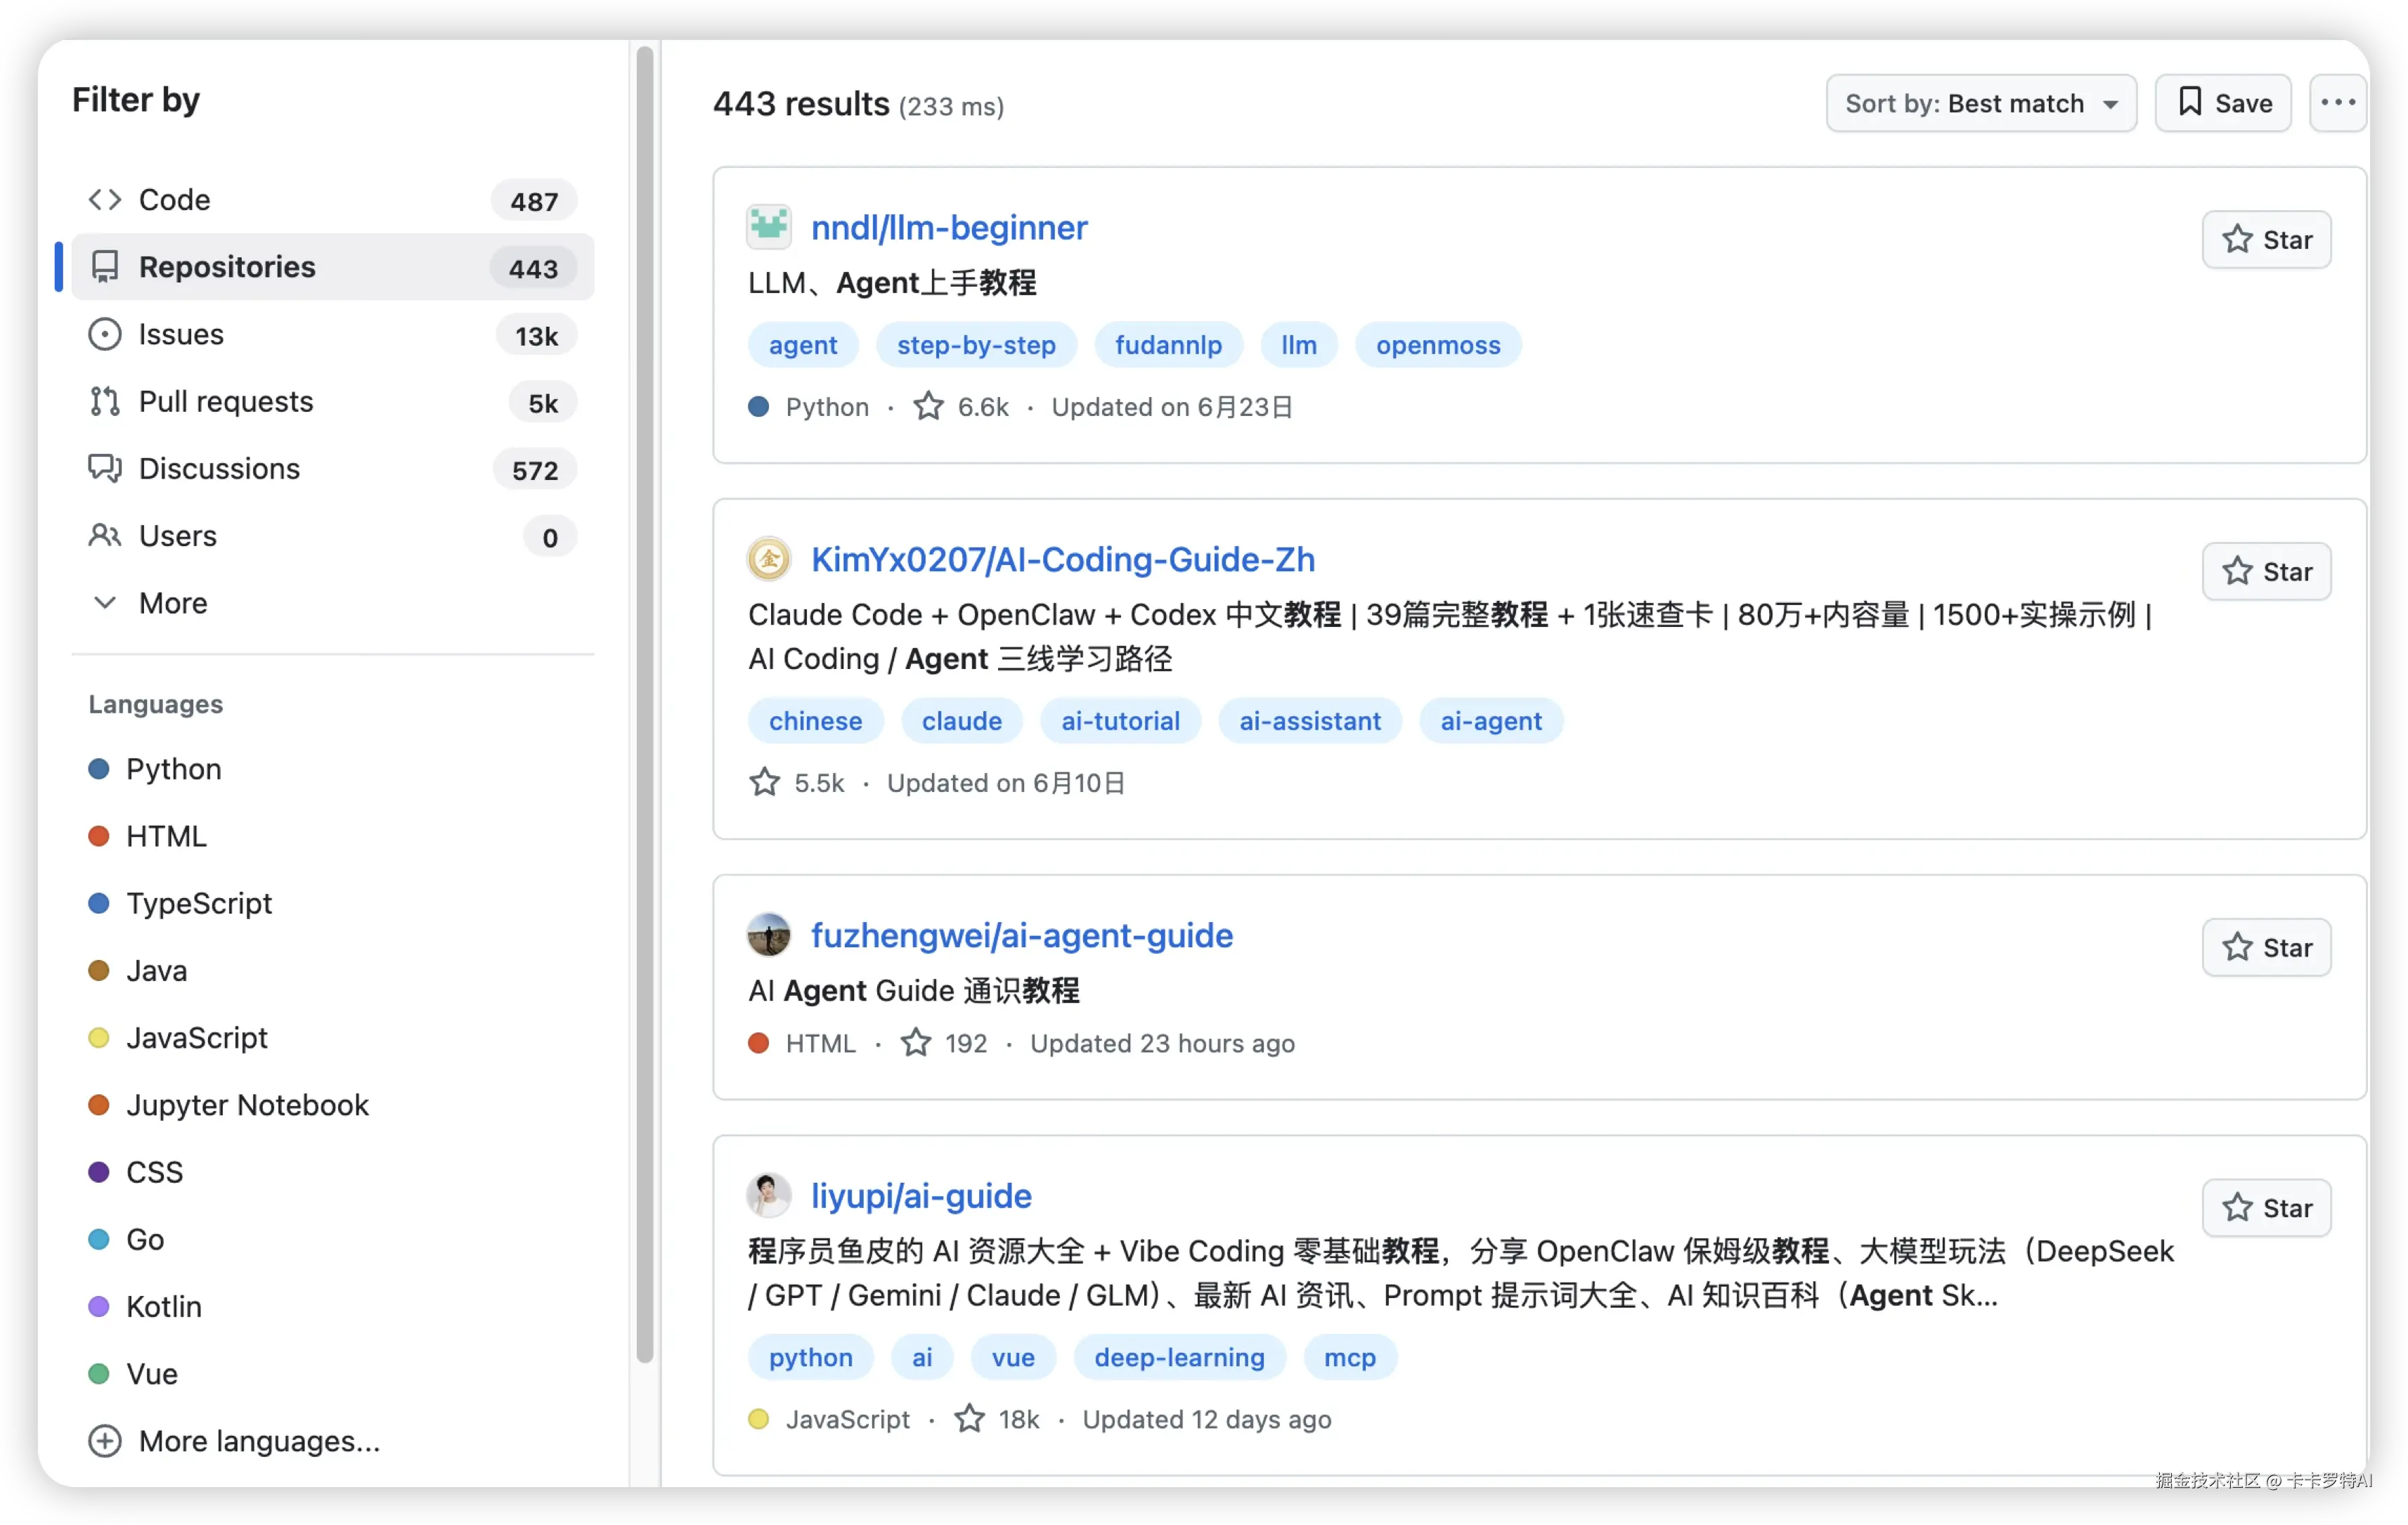Open the three-dot options menu

tap(2338, 102)
